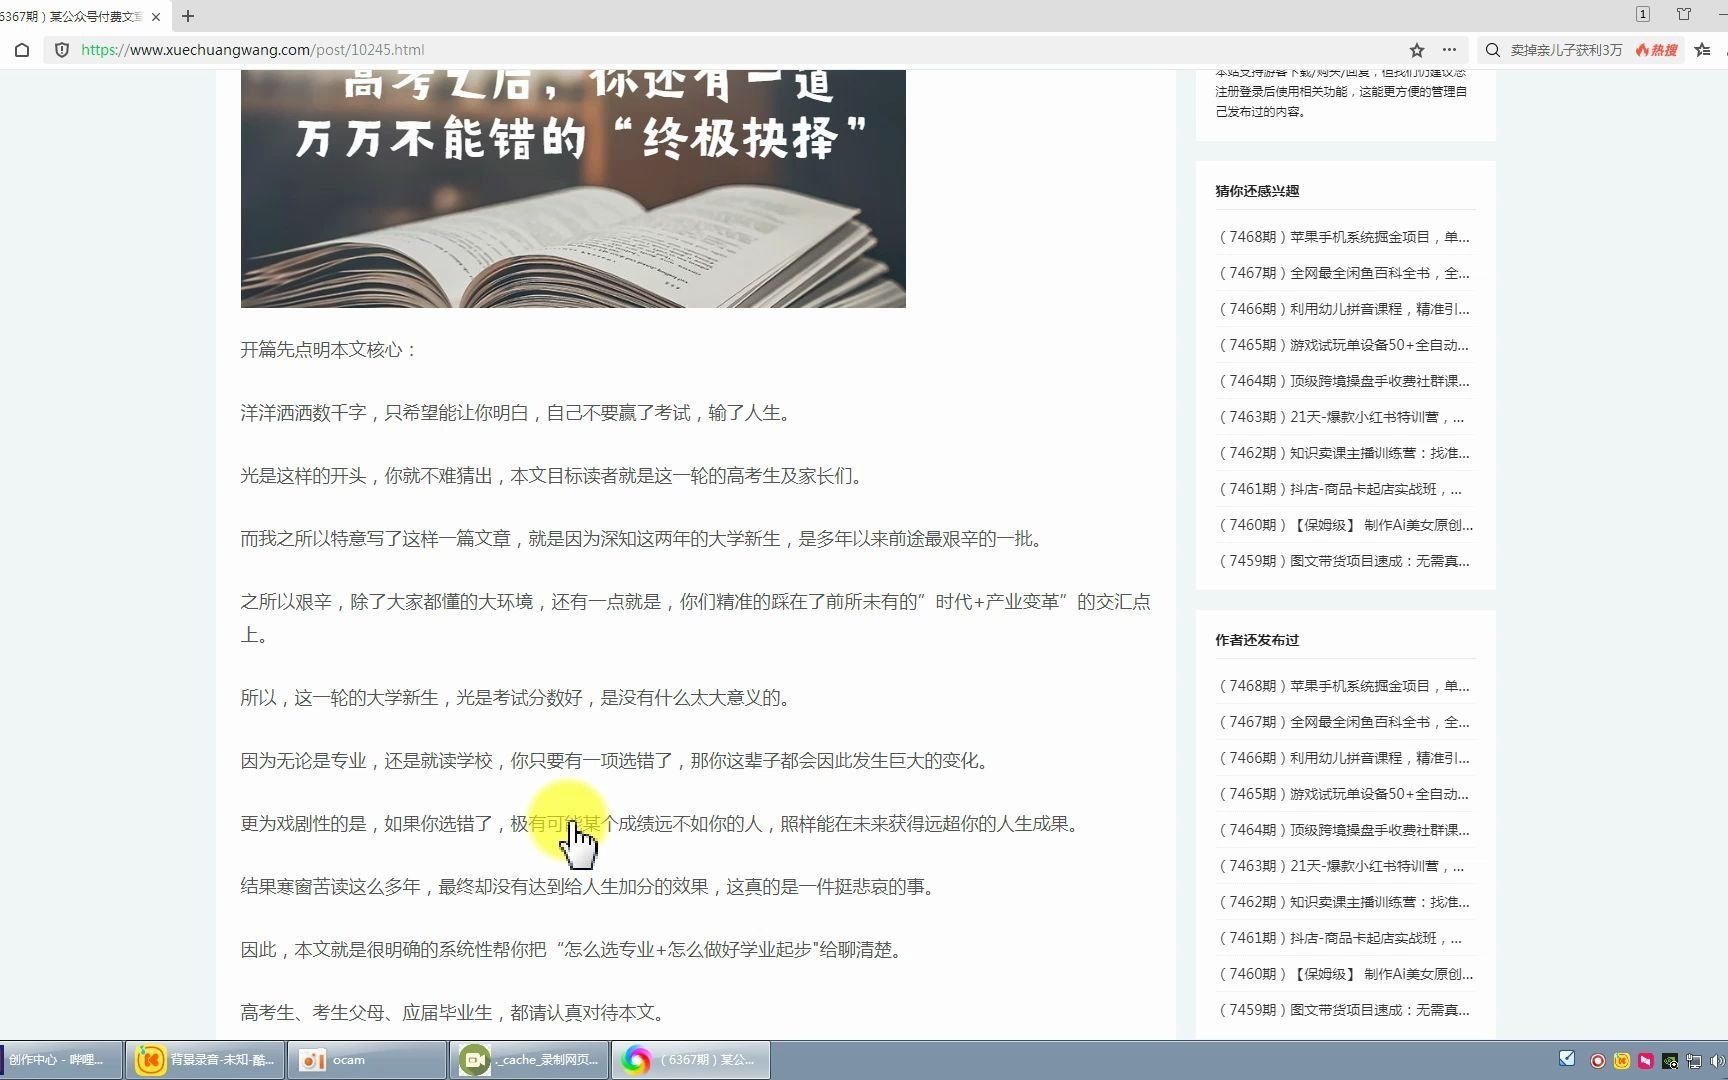1728x1080 pixels.
Task: Open the vertical tabs counter panel
Action: pos(1641,15)
